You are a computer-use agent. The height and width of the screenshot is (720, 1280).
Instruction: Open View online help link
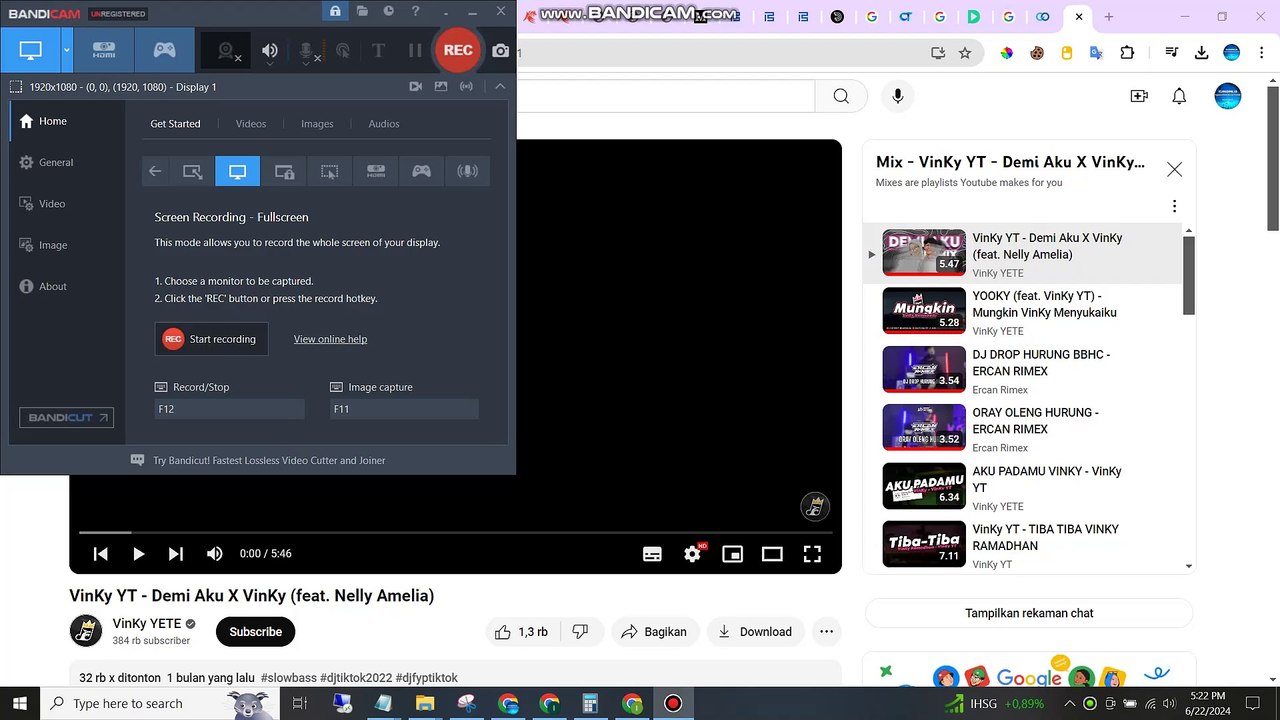pyautogui.click(x=330, y=339)
